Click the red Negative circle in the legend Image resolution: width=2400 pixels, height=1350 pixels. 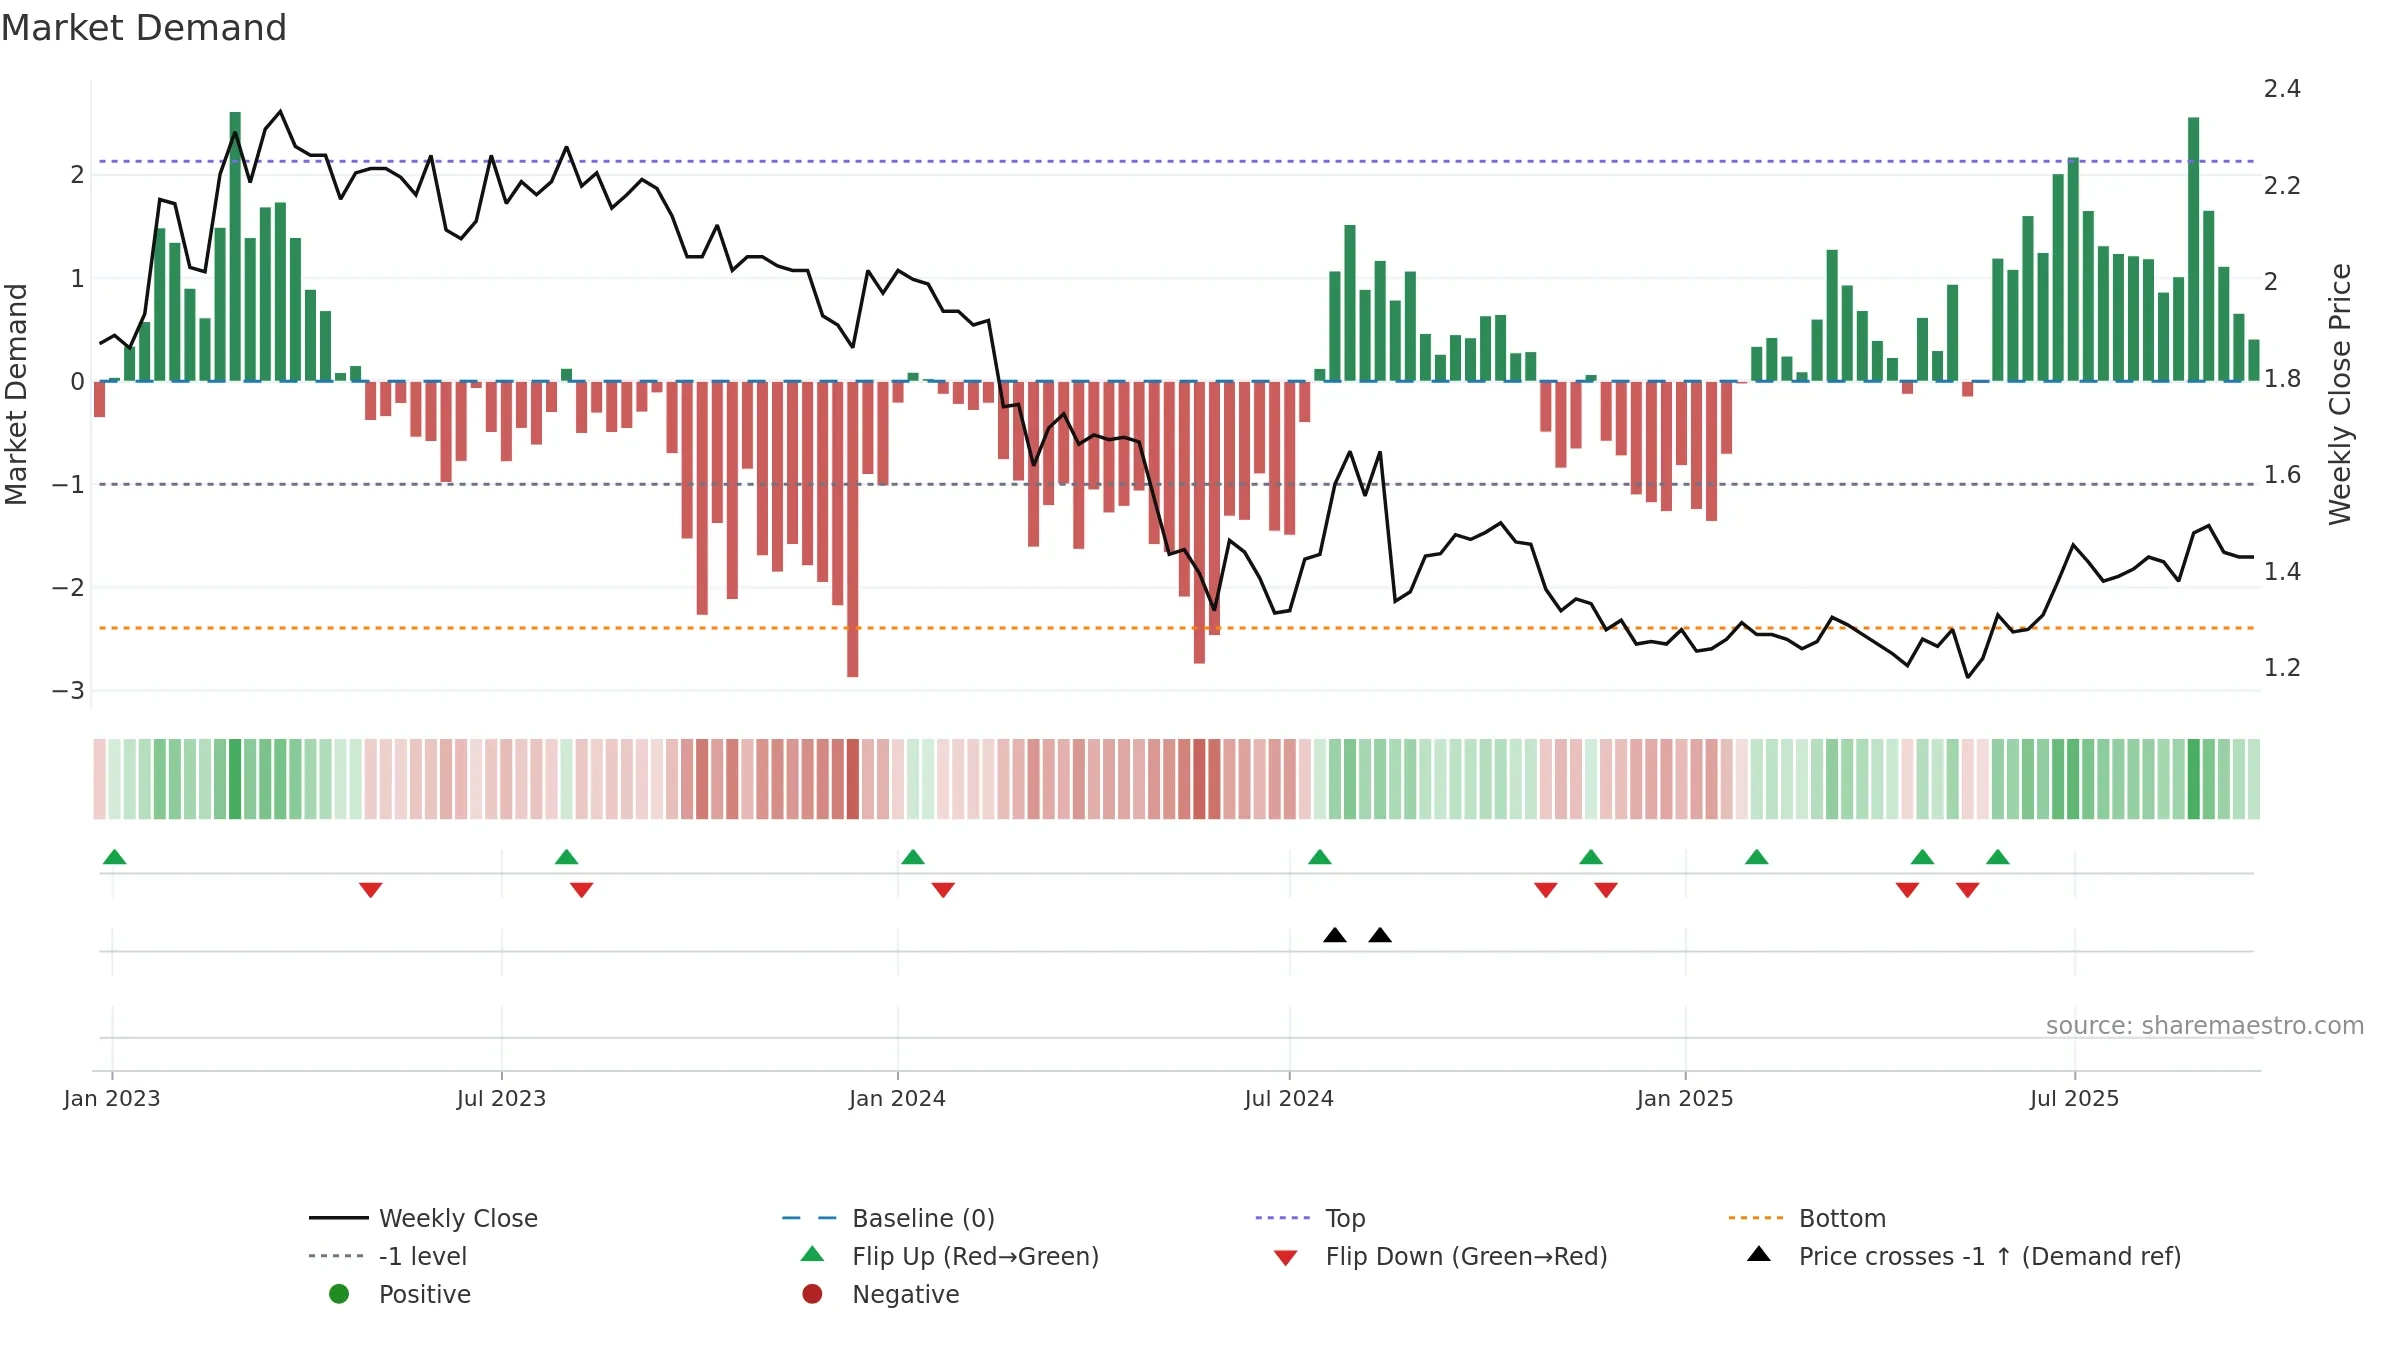coord(812,1294)
